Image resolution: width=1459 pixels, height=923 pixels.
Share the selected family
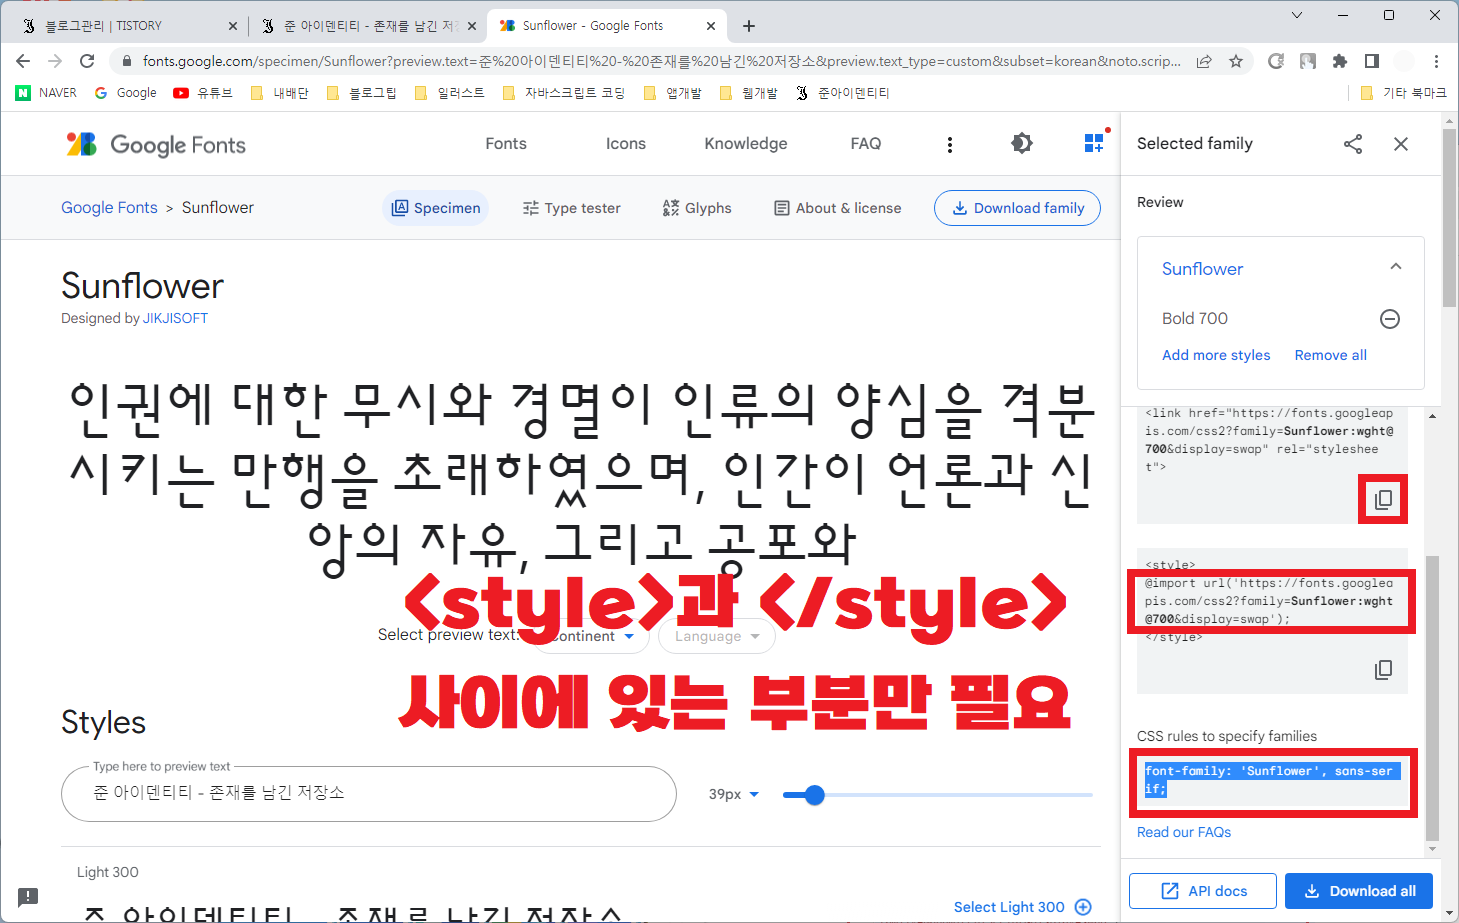click(1353, 144)
